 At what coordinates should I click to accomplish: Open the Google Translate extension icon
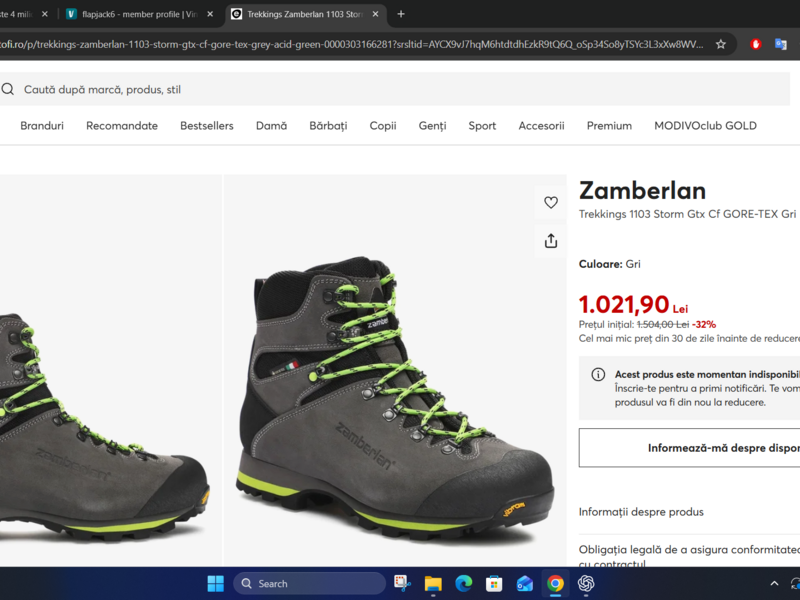[x=781, y=44]
